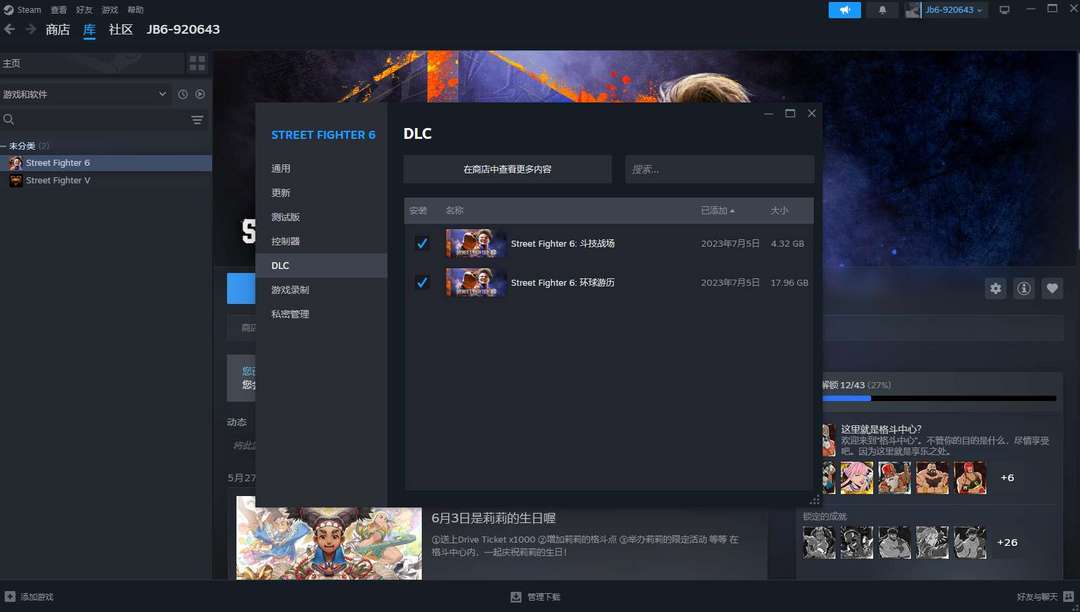Open 好友与聊天 panel

1045,597
